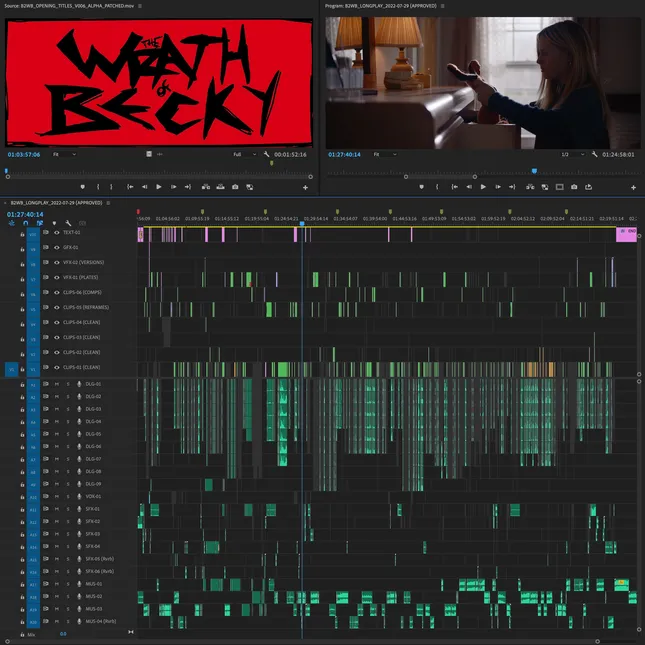
Task: Click the Mix track volume value
Action: point(63,634)
